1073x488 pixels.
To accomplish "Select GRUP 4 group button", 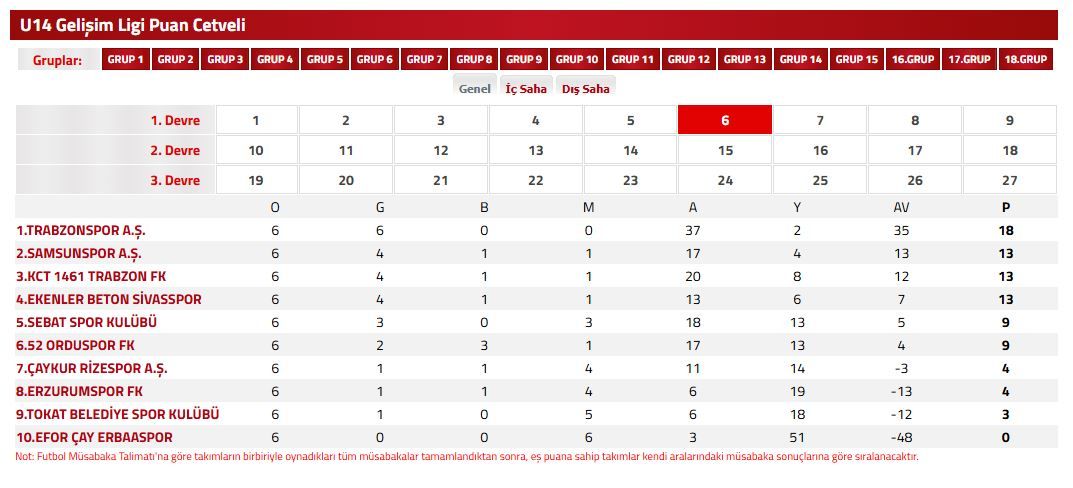I will point(275,60).
